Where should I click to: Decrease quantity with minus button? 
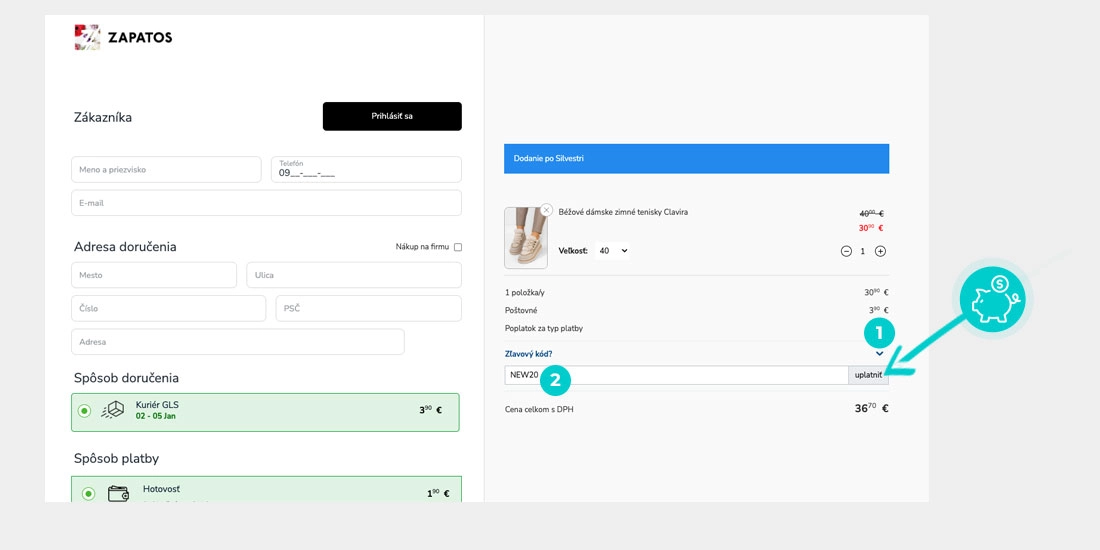(846, 251)
